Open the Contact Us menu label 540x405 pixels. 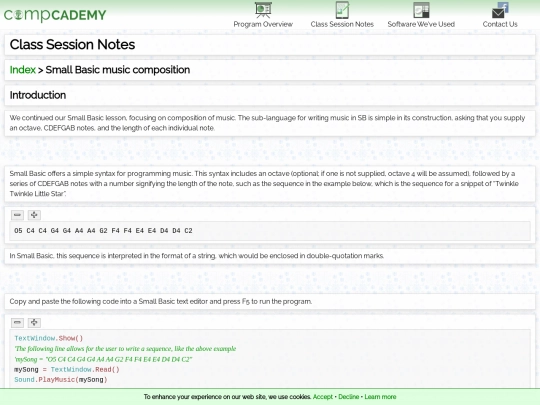(x=500, y=24)
